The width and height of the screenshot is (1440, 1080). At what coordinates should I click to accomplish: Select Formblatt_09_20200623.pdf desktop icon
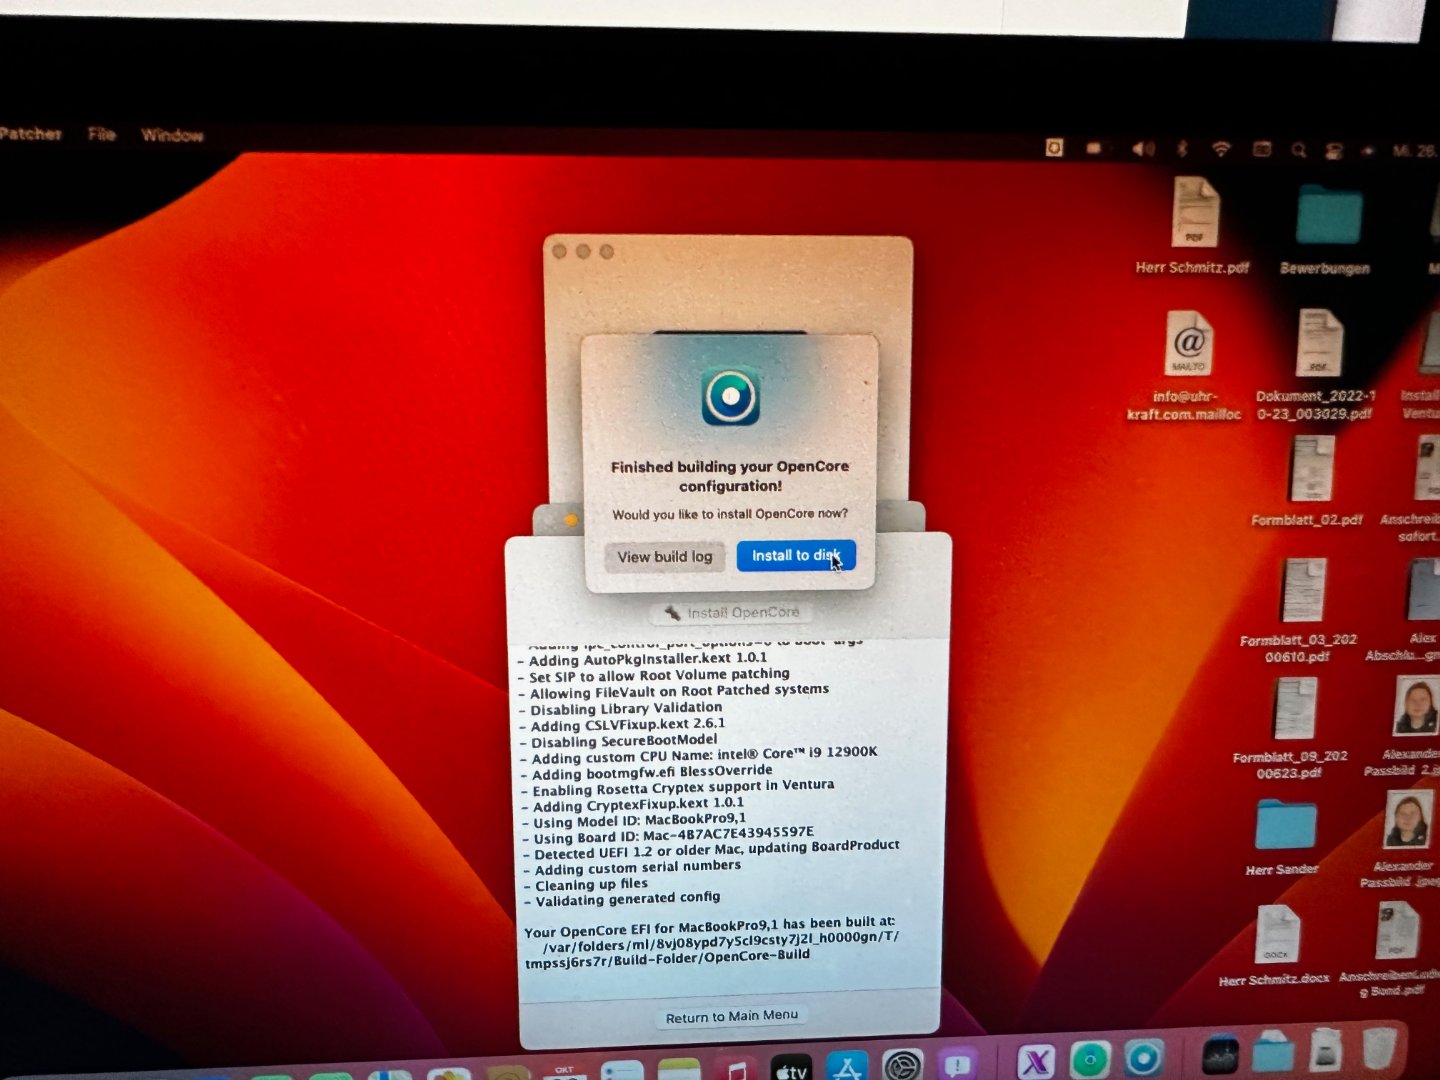[x=1293, y=727]
